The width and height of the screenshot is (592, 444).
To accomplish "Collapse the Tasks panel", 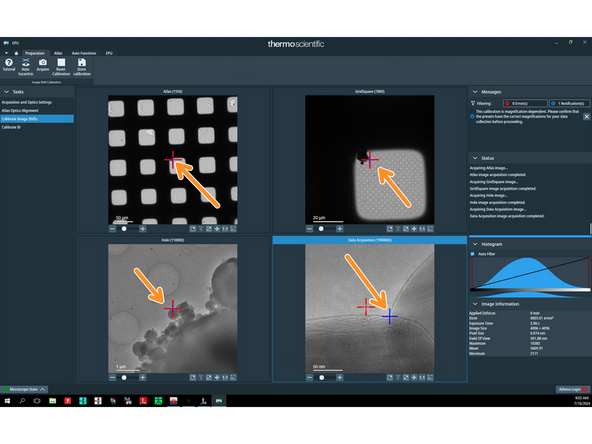I will click(x=6, y=92).
